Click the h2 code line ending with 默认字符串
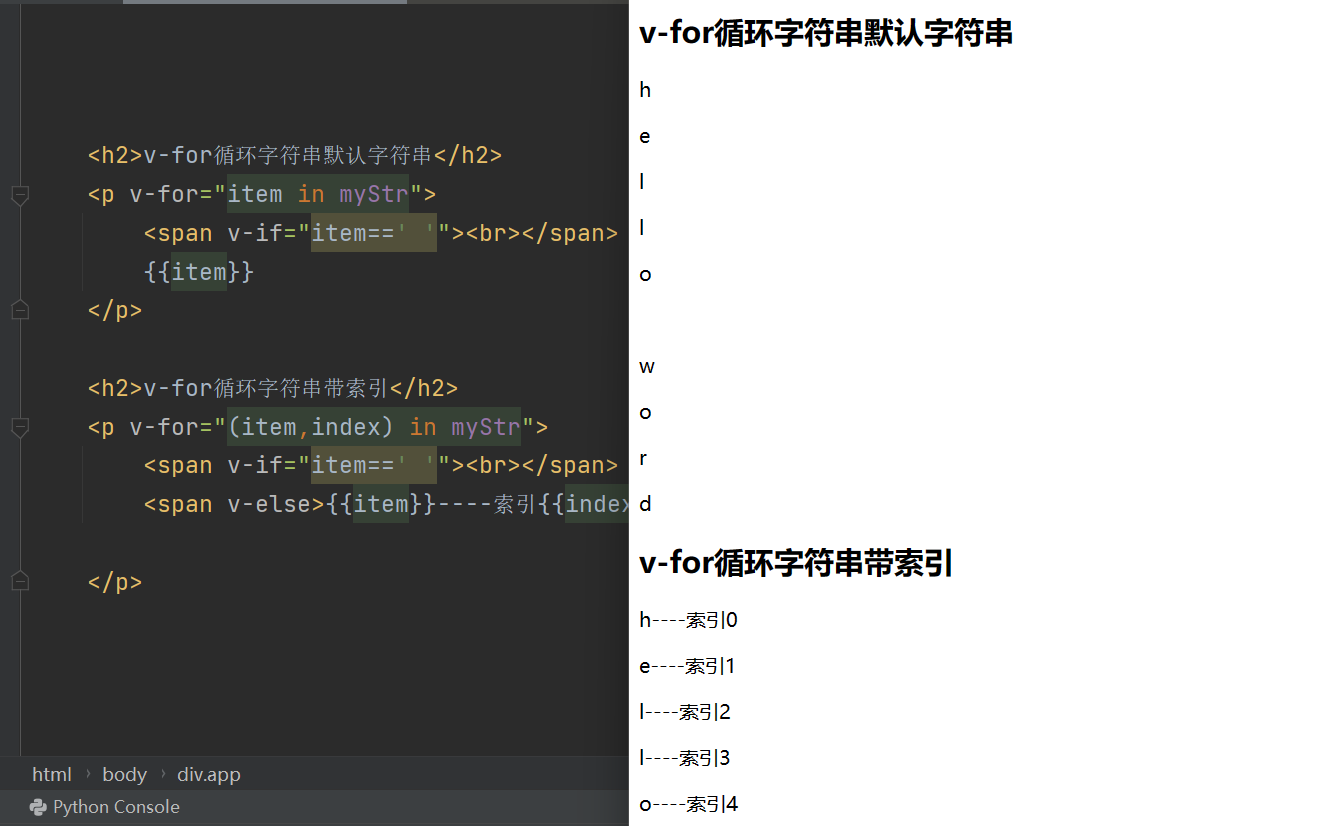Image resolution: width=1321 pixels, height=826 pixels. click(295, 155)
